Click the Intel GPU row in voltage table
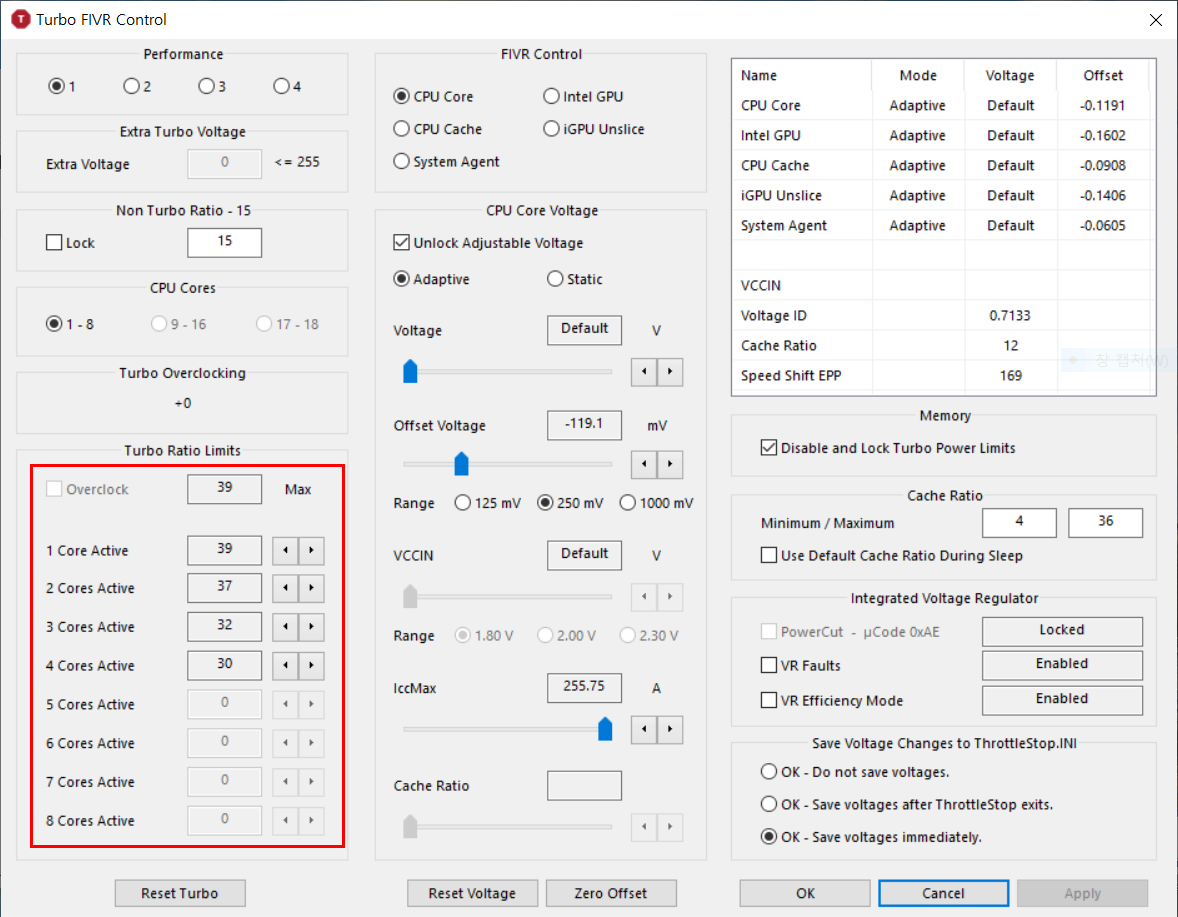Viewport: 1178px width, 917px height. (x=944, y=135)
